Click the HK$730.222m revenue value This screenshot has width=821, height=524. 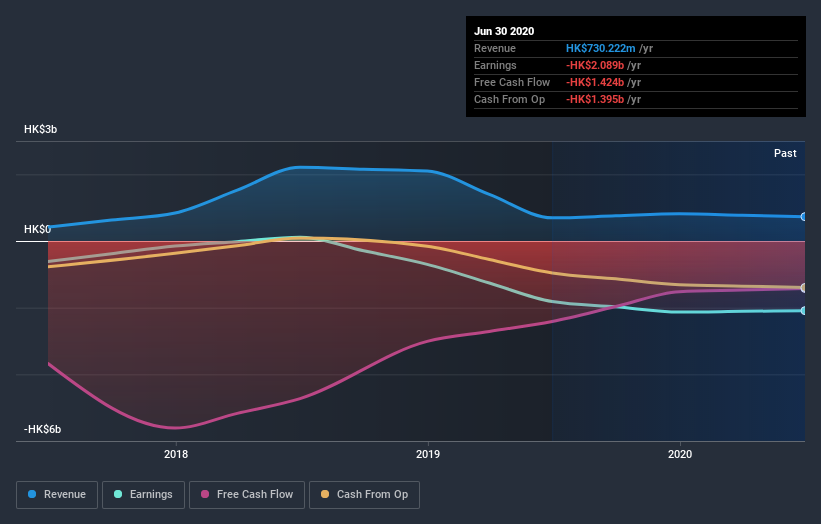click(x=601, y=48)
